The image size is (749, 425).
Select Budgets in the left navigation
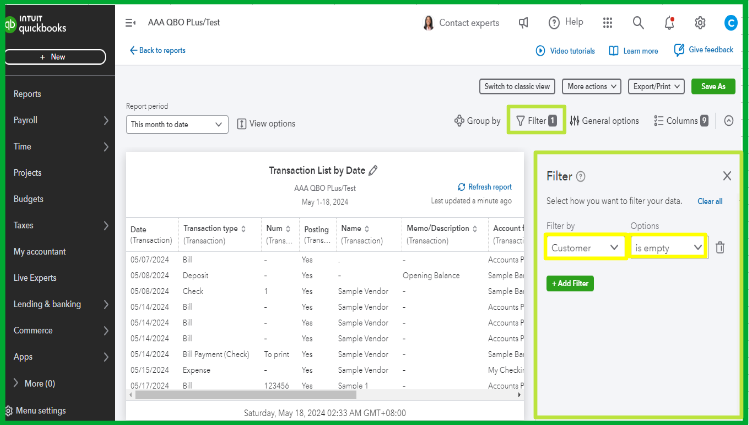[28, 199]
